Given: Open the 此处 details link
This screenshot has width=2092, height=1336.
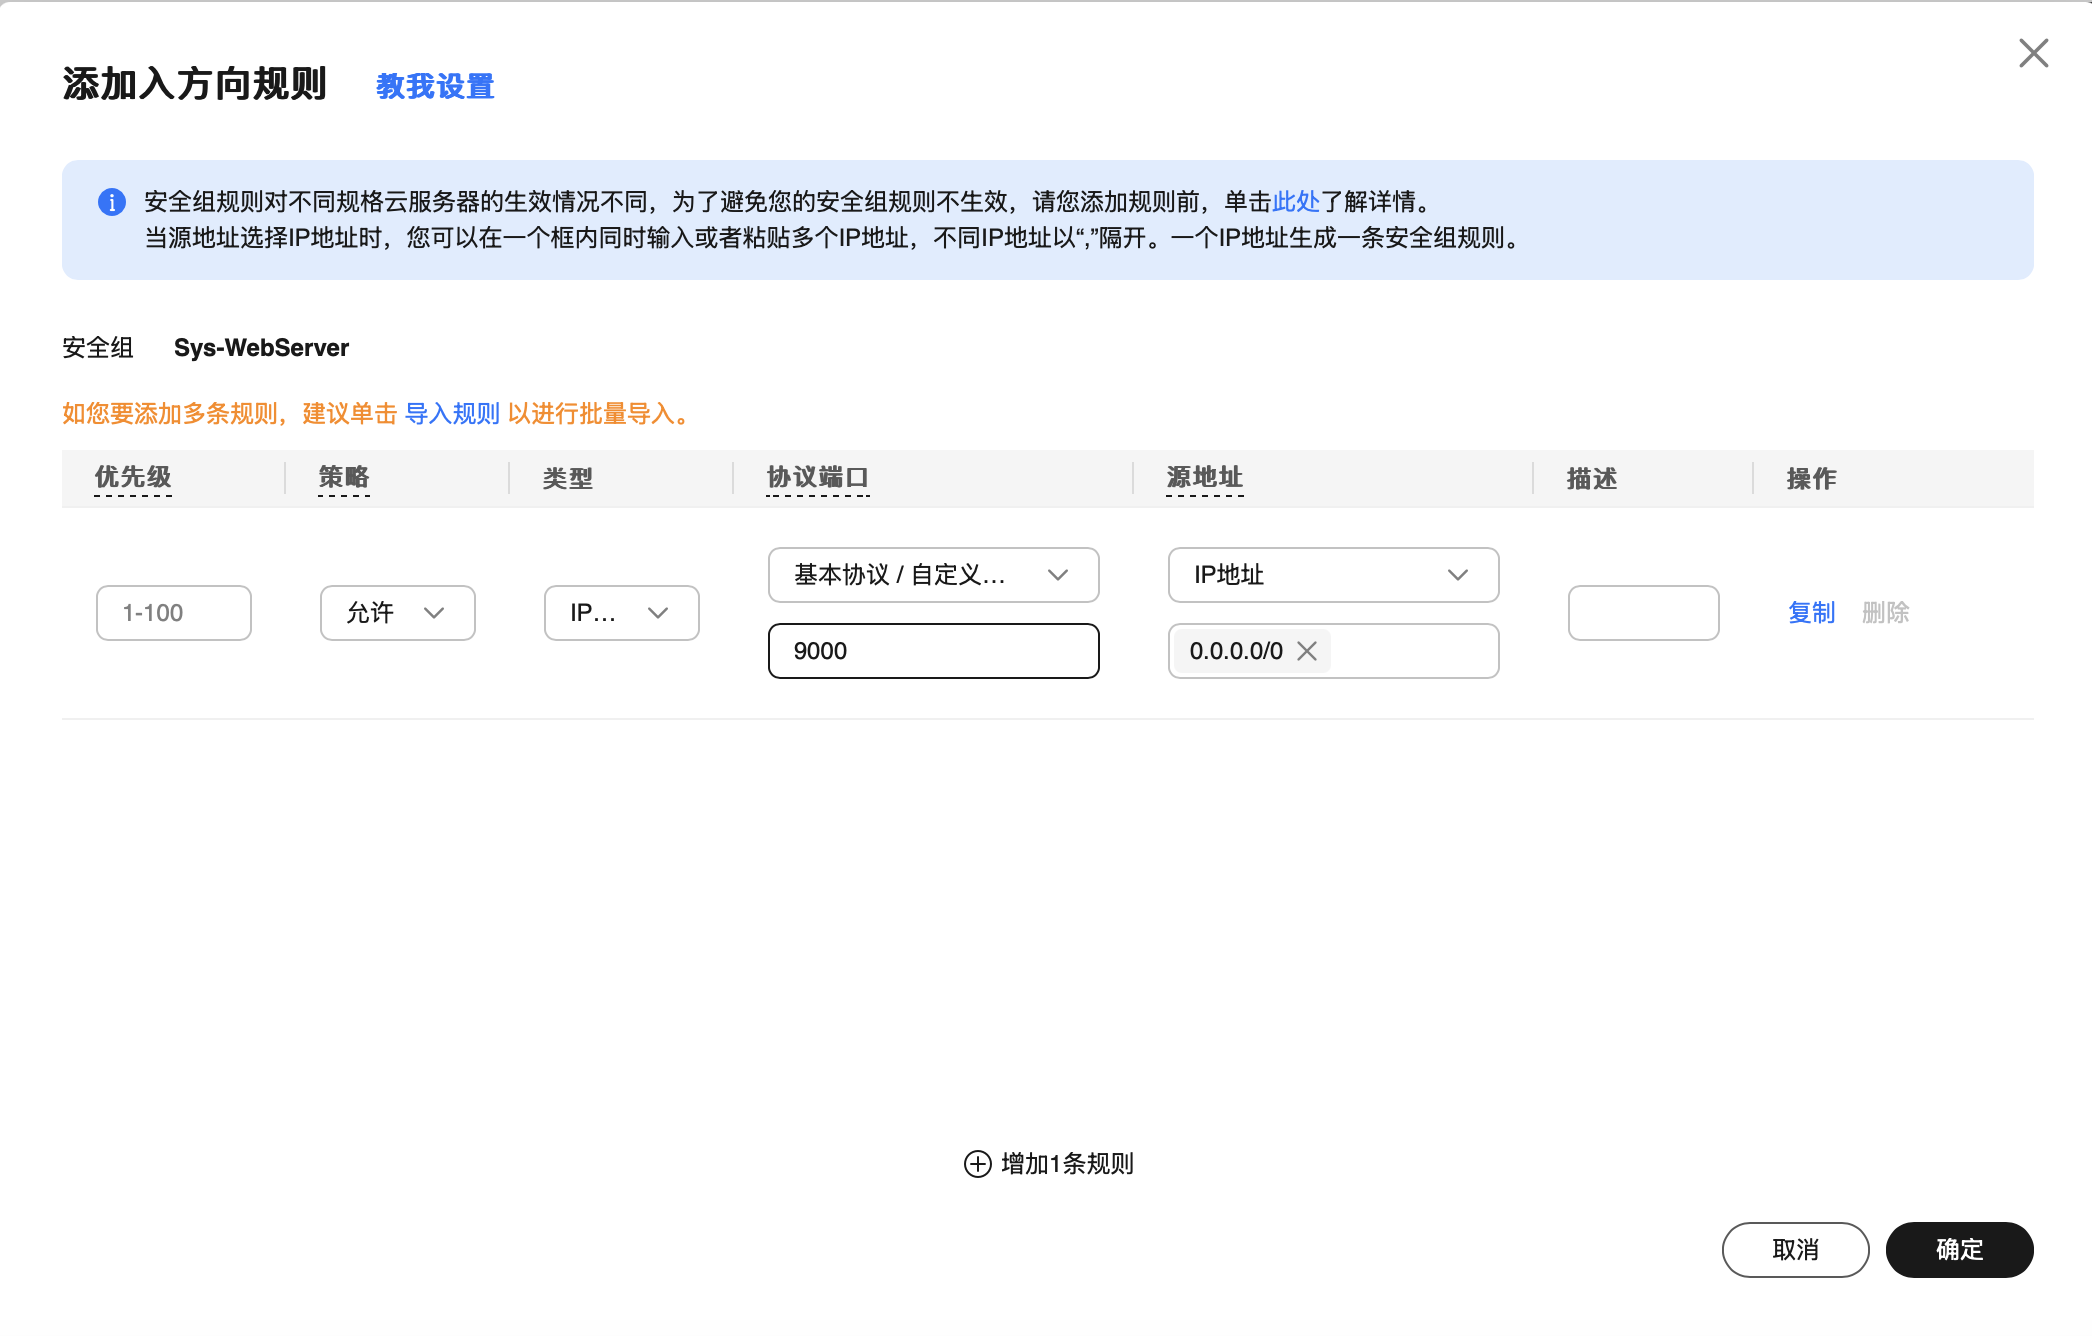Looking at the screenshot, I should [x=1296, y=202].
